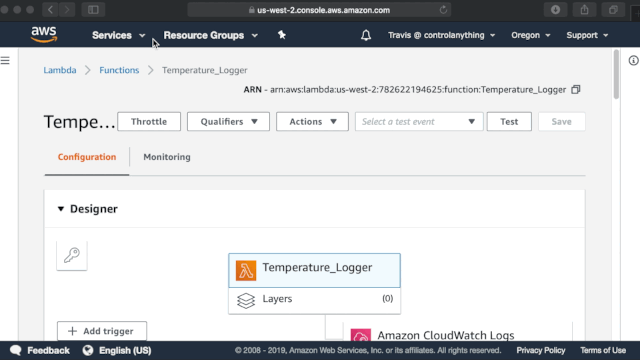Click the Save button
The image size is (640, 360).
pyautogui.click(x=562, y=122)
